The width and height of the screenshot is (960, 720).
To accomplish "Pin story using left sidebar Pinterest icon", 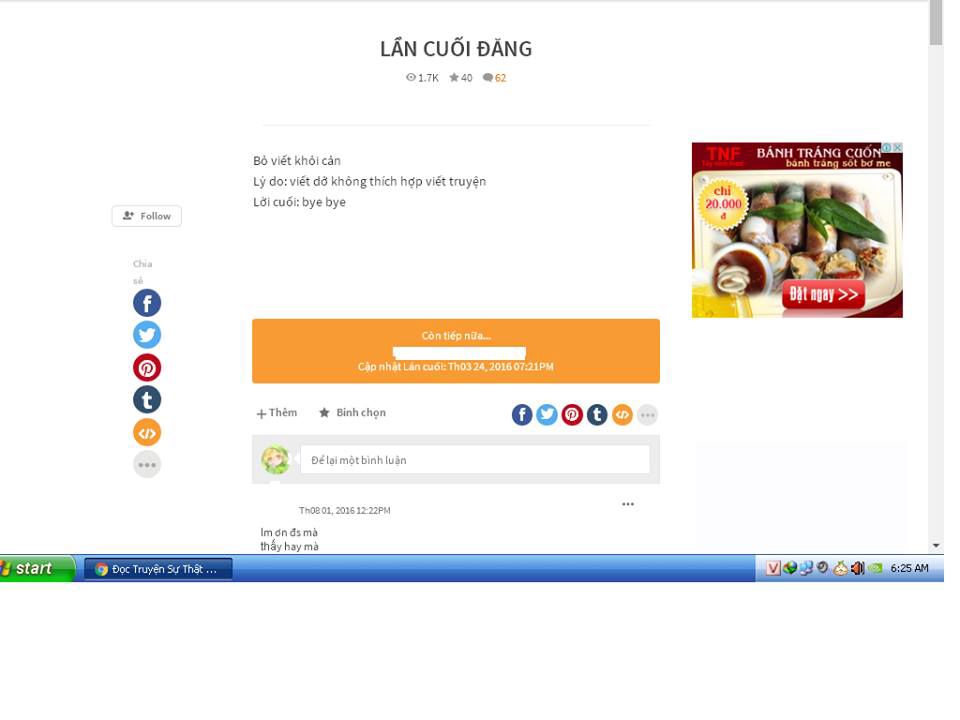I will click(147, 367).
